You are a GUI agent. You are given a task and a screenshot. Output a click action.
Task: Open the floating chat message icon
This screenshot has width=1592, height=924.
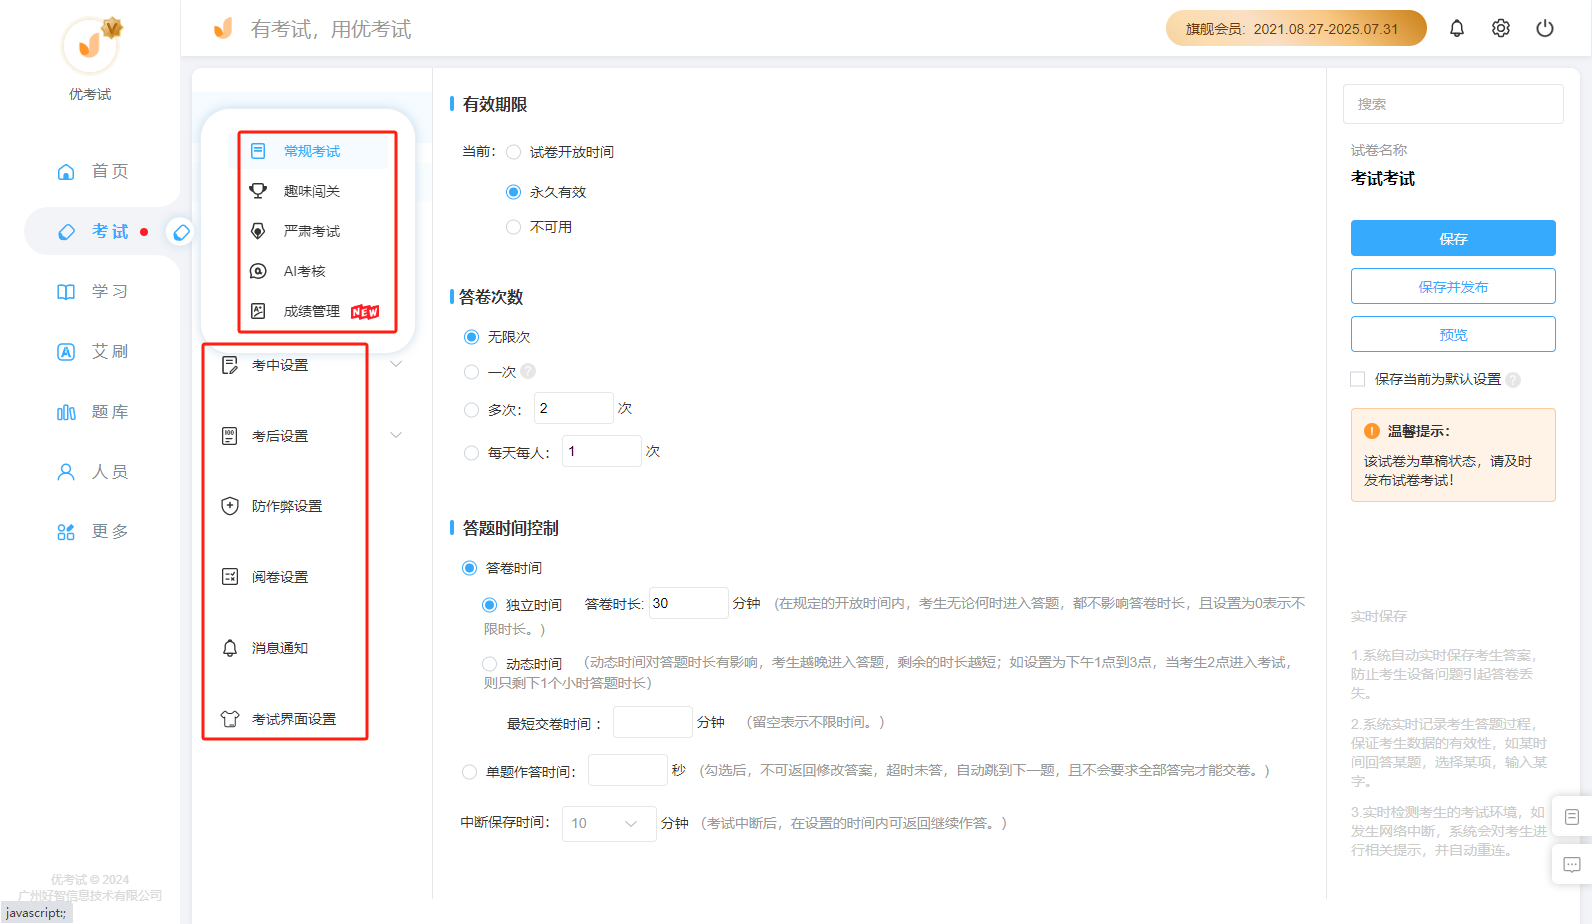pos(1572,865)
